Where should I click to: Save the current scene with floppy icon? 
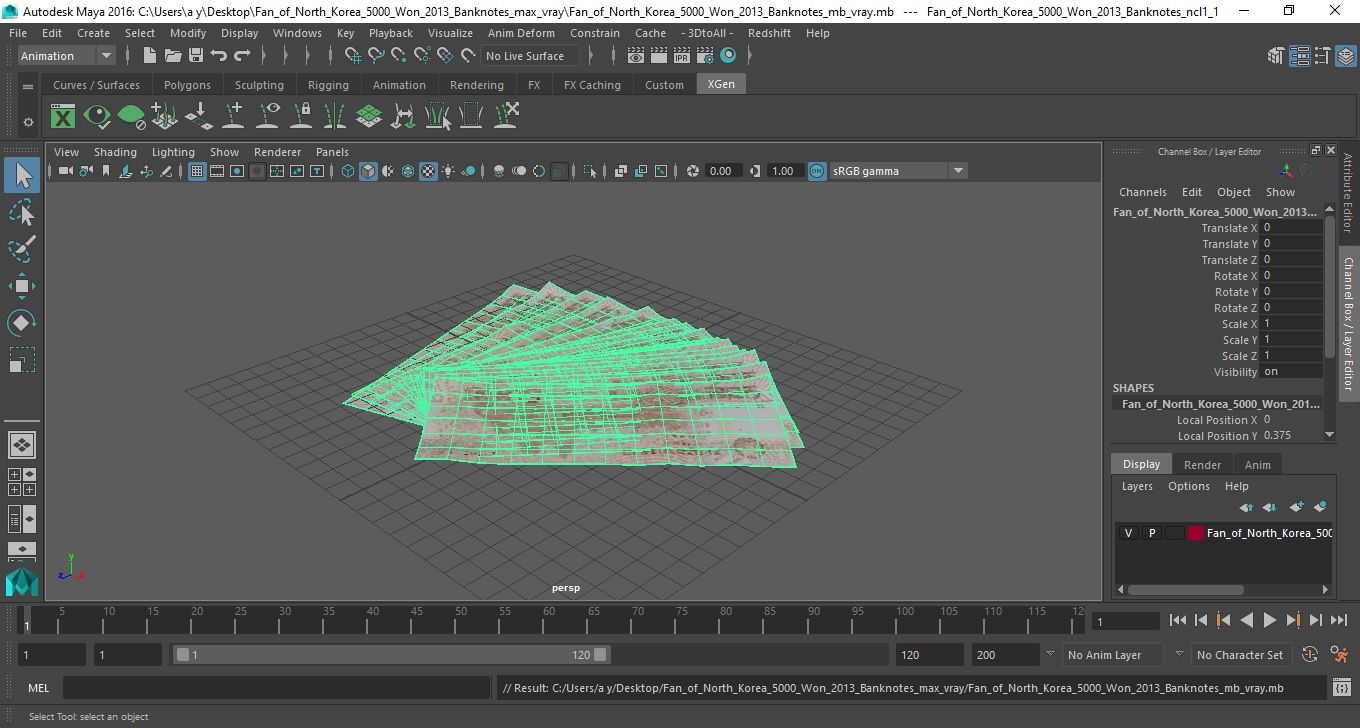click(196, 56)
